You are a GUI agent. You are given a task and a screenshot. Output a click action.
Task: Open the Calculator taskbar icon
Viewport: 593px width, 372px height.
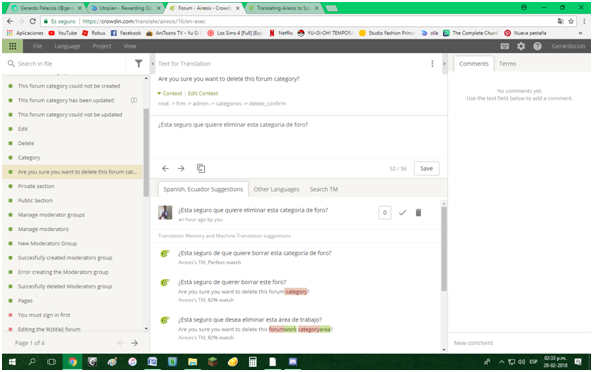[x=253, y=362]
